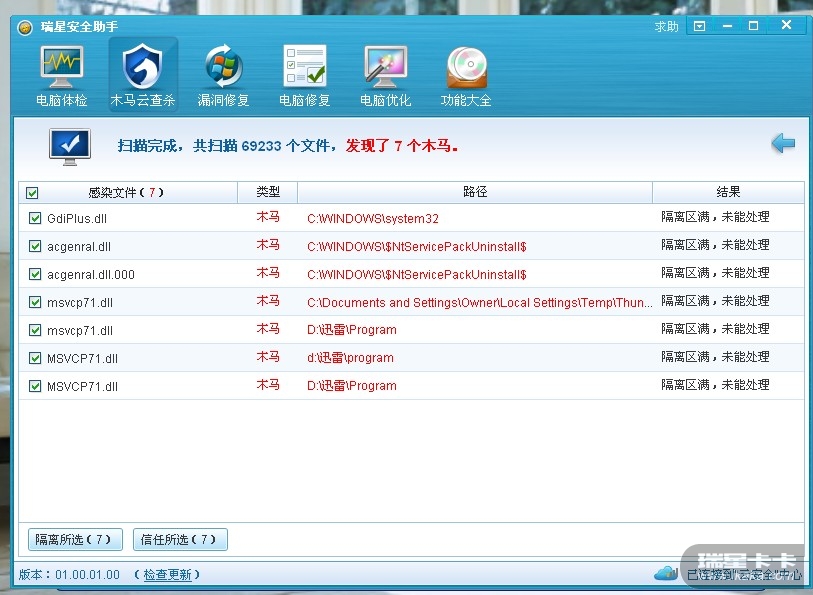Click the 木马 type cell of GdiPlus.dll row
813x595 pixels.
pos(268,217)
